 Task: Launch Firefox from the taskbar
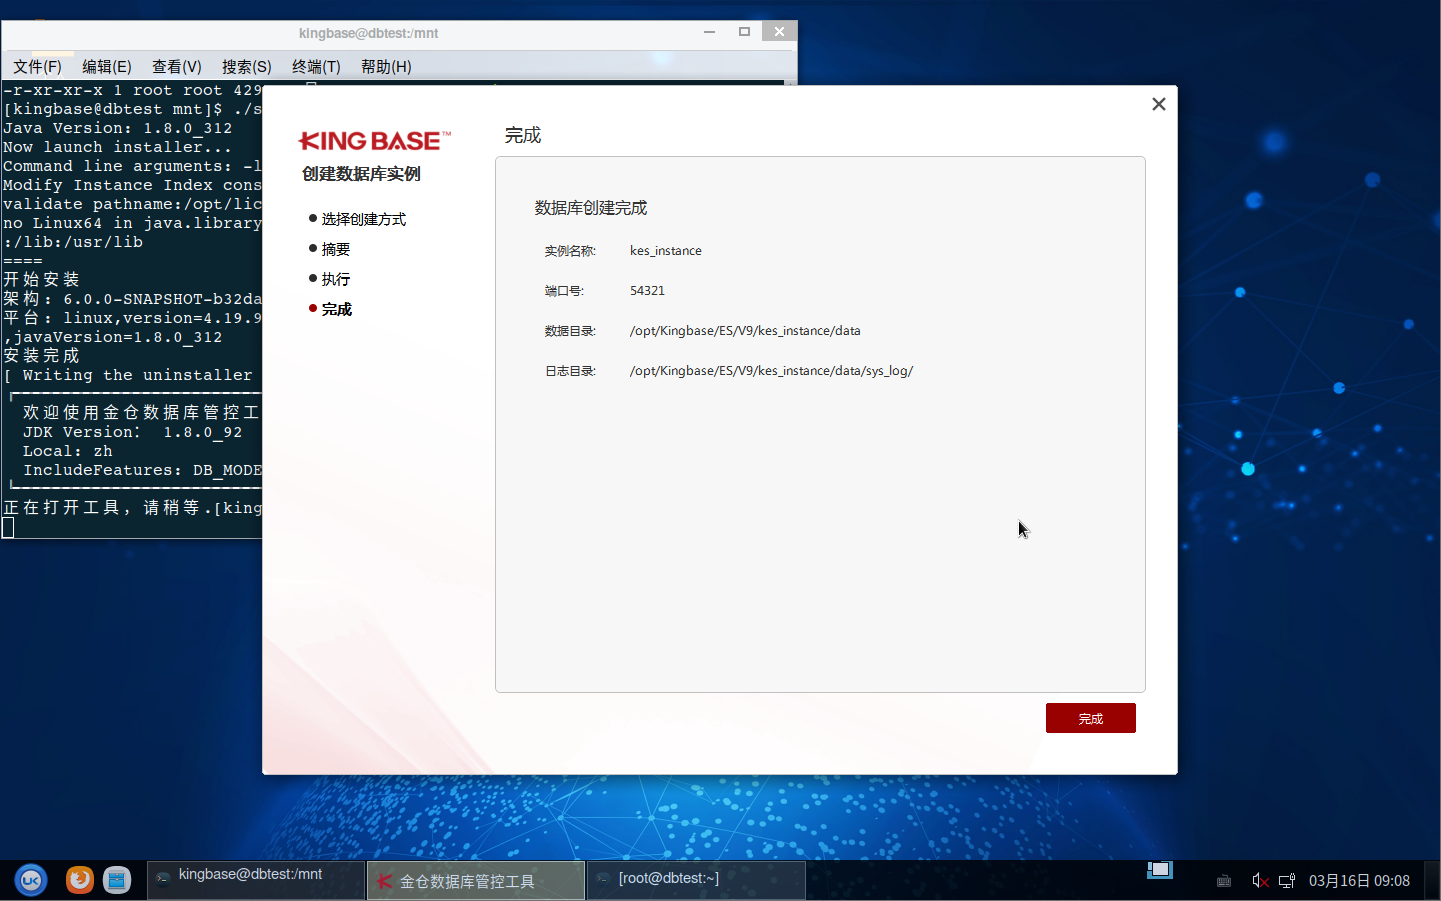[x=80, y=880]
